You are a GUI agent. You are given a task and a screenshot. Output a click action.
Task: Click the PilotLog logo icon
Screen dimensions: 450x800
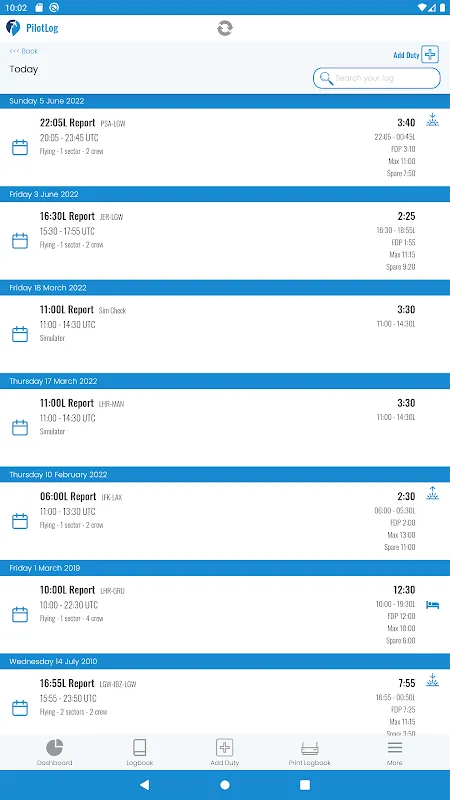point(13,28)
